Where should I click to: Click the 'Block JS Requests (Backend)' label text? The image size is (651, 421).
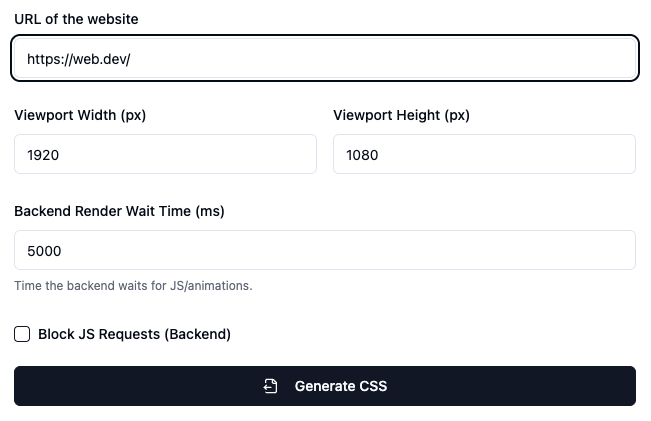(x=134, y=334)
